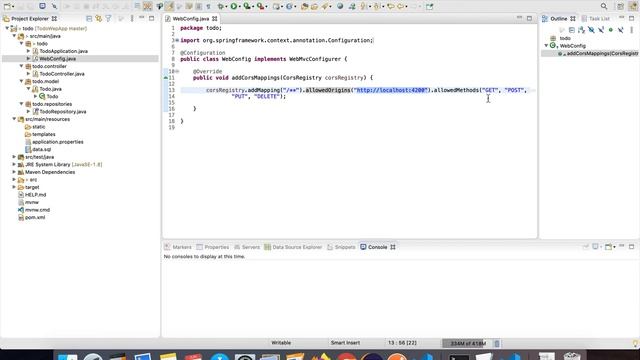Collapse the todo.model package
Image resolution: width=640 pixels, height=360 pixels.
click(21, 81)
